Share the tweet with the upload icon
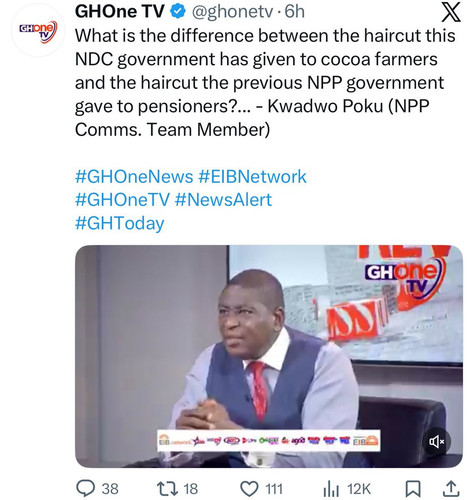474x500 pixels. [450, 489]
